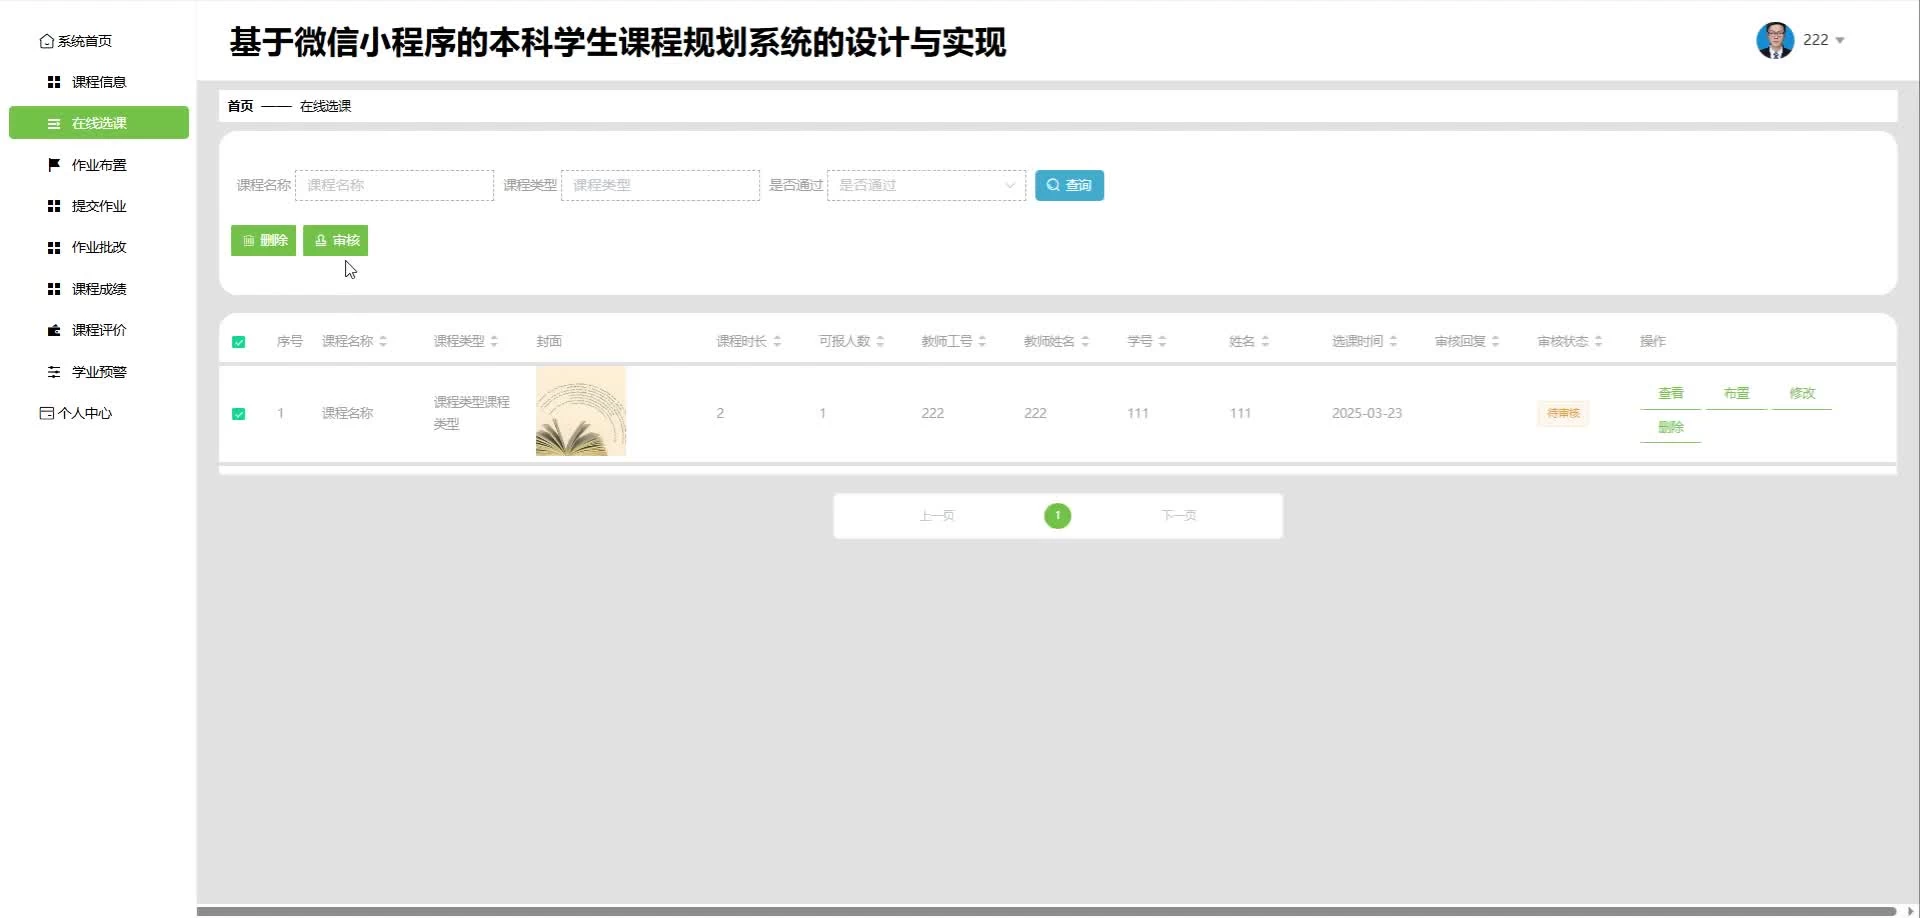Click the green 审核 button
This screenshot has height=918, width=1920.
336,240
